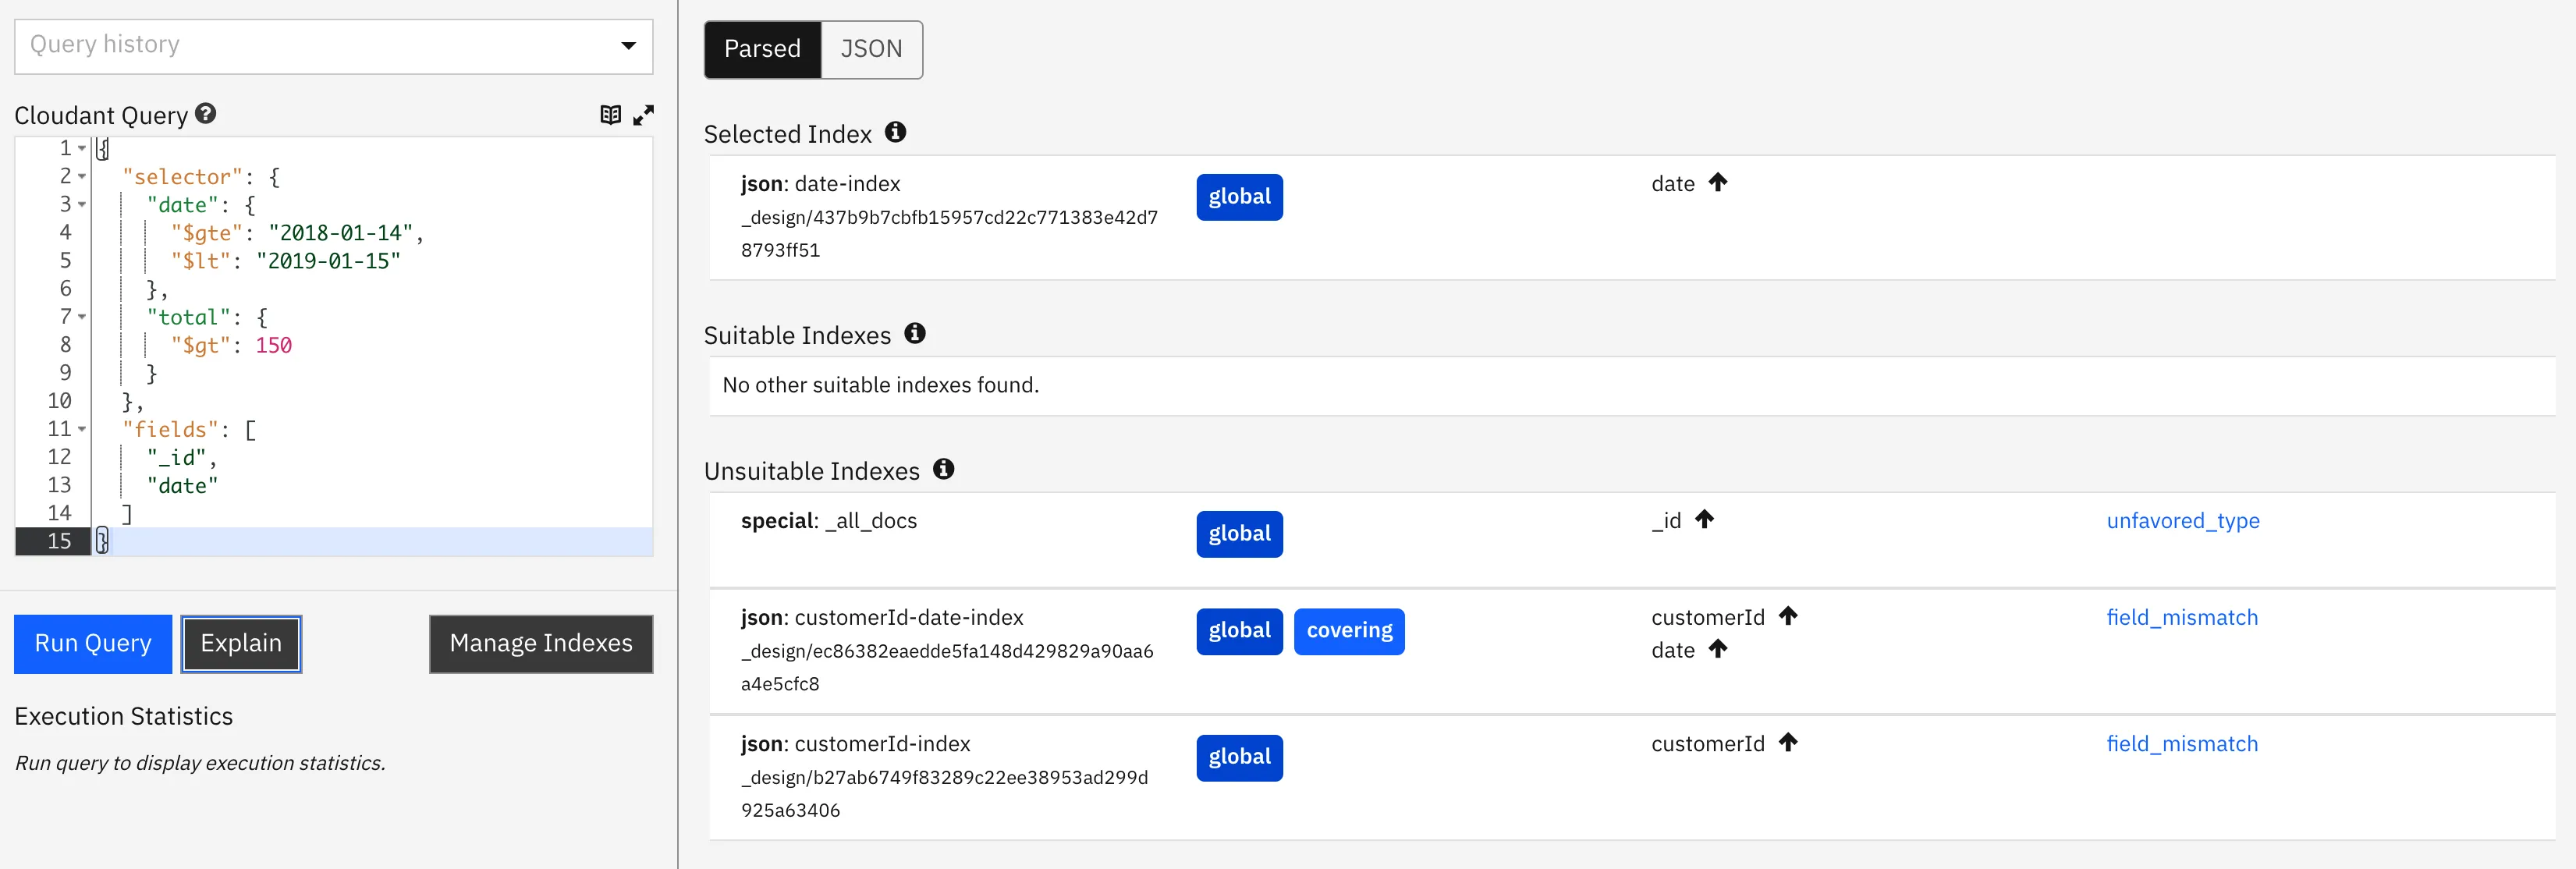Click the arrow beside customerId in customerId-index
Image resolution: width=2576 pixels, height=869 pixels.
click(x=1788, y=742)
